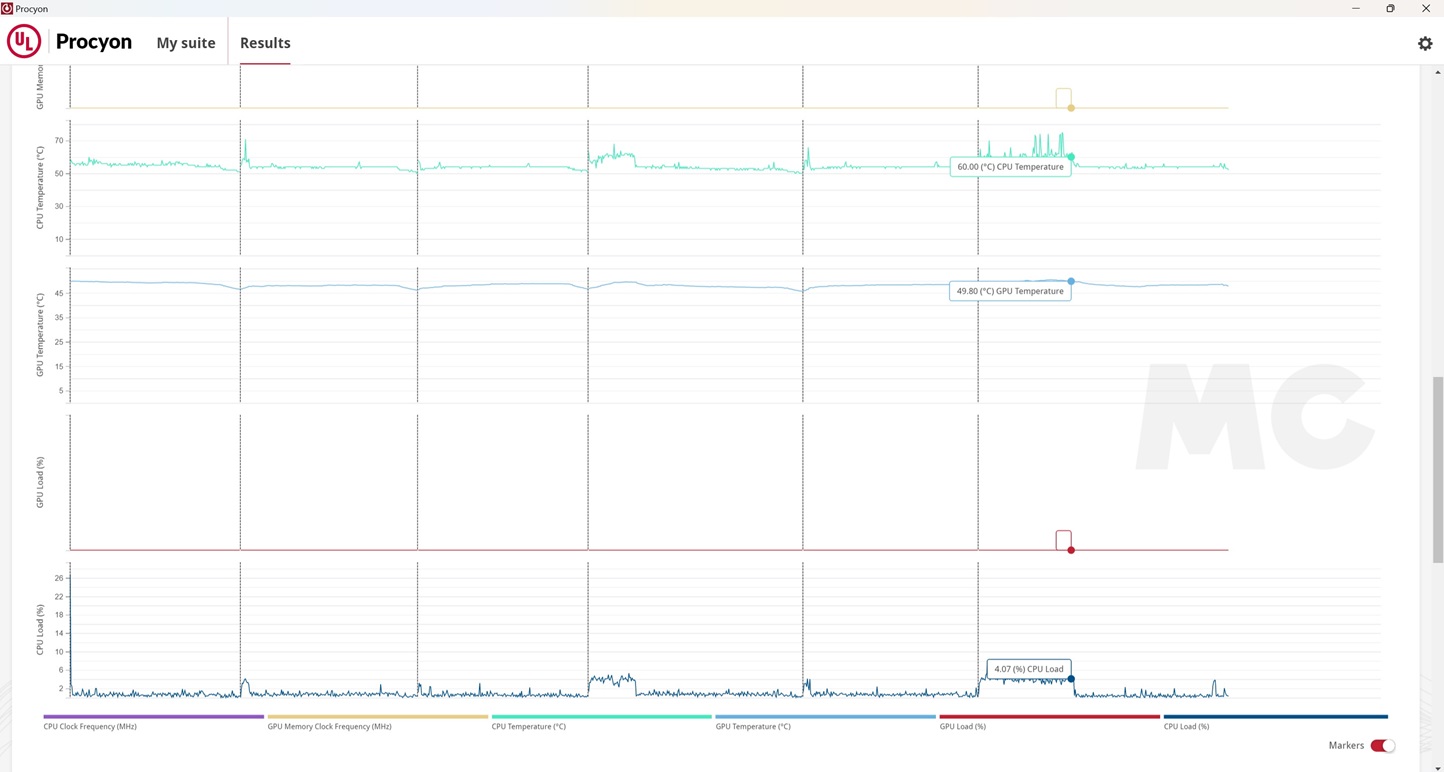Image resolution: width=1444 pixels, height=772 pixels.
Task: Click the scroll up arrow
Action: point(1438,72)
